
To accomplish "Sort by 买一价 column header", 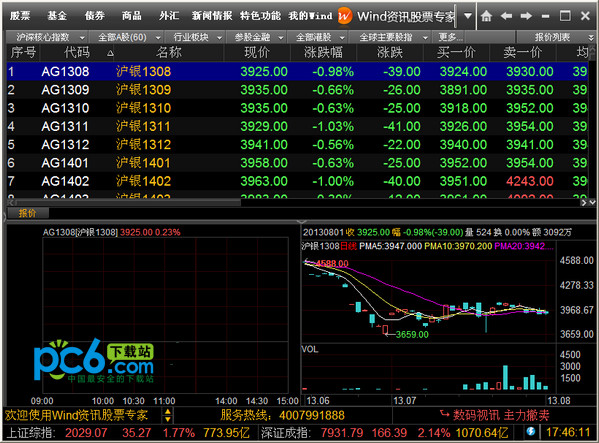I will (x=456, y=52).
